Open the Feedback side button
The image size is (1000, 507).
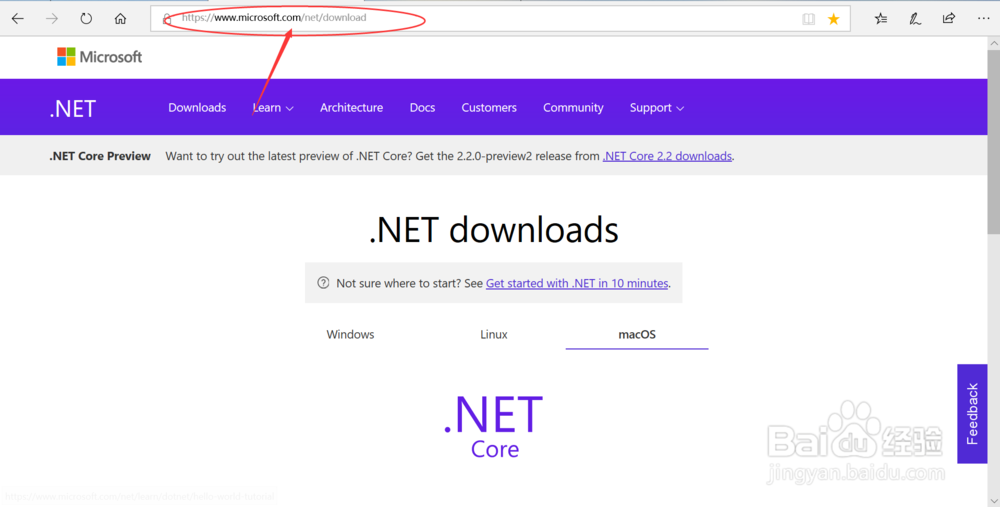(972, 413)
